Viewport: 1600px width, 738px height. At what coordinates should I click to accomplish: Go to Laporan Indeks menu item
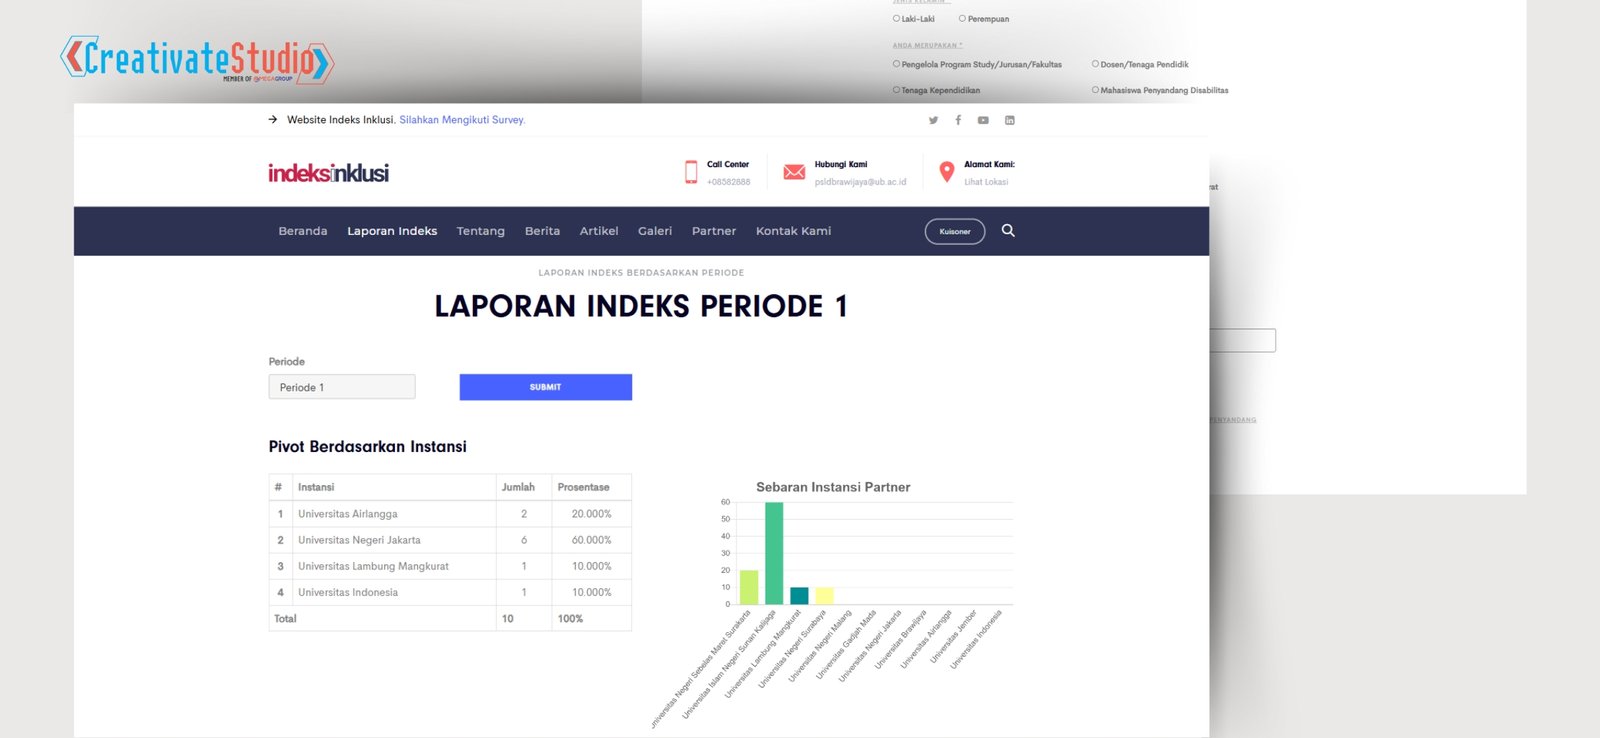(392, 231)
